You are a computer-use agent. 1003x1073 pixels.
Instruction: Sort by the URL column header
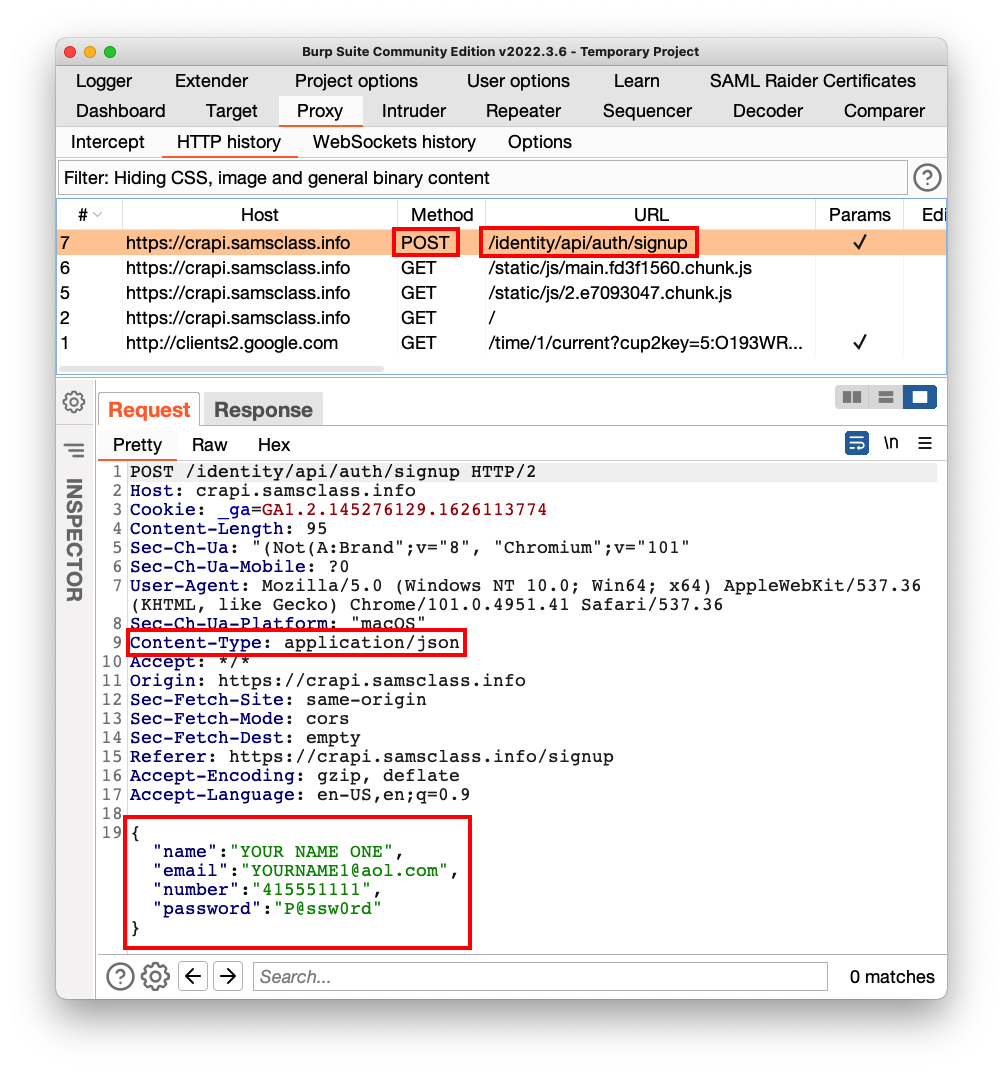(x=651, y=215)
